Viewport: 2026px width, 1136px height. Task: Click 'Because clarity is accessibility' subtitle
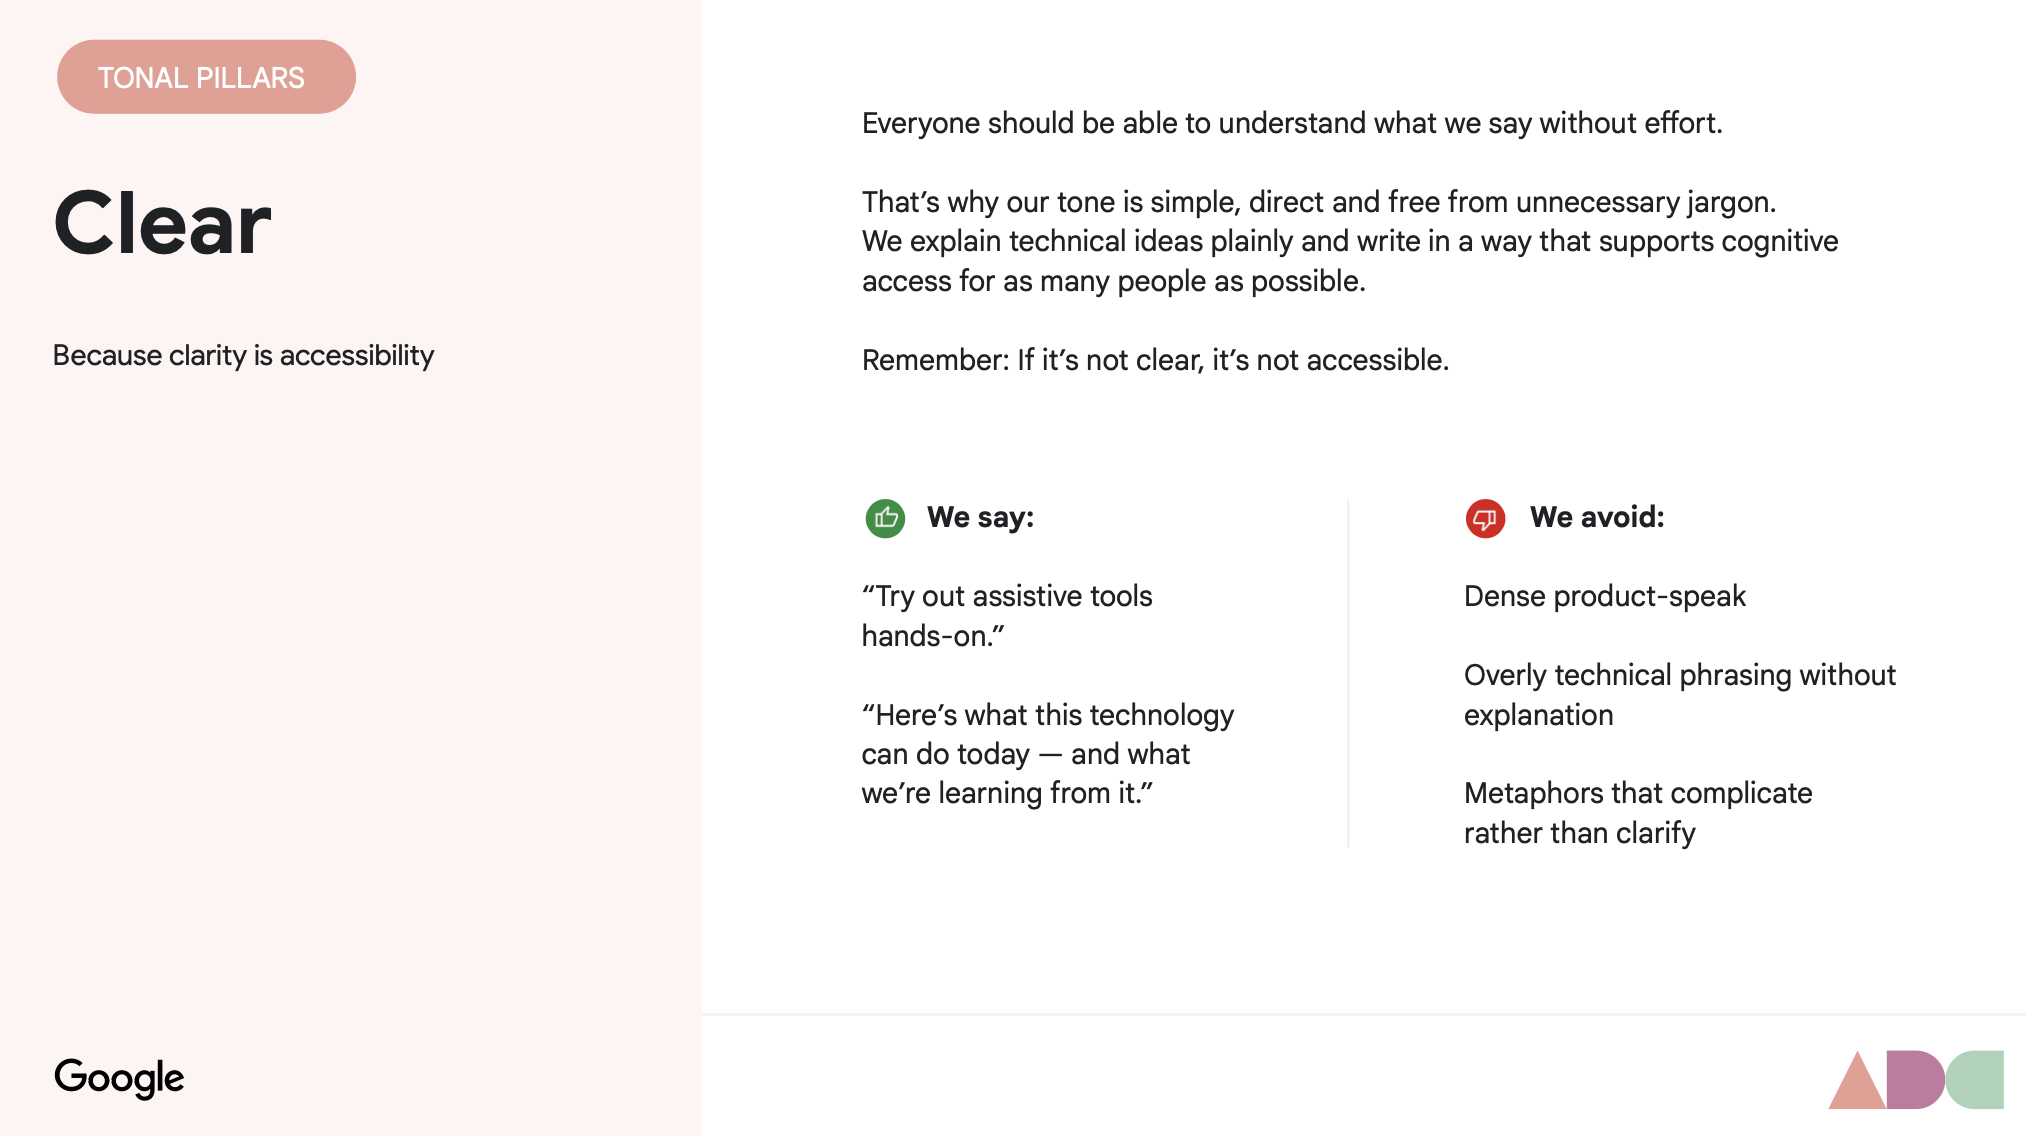(x=243, y=355)
